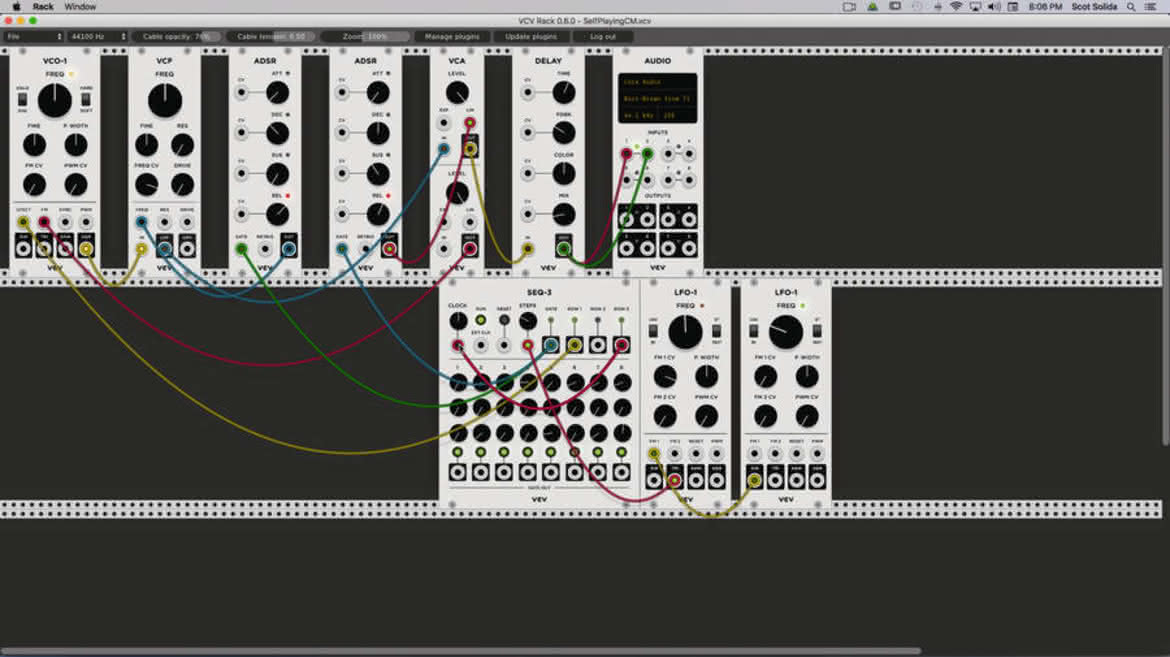Click the VCF large FREQ knob
Screen dimensions: 1170x657
(165, 101)
